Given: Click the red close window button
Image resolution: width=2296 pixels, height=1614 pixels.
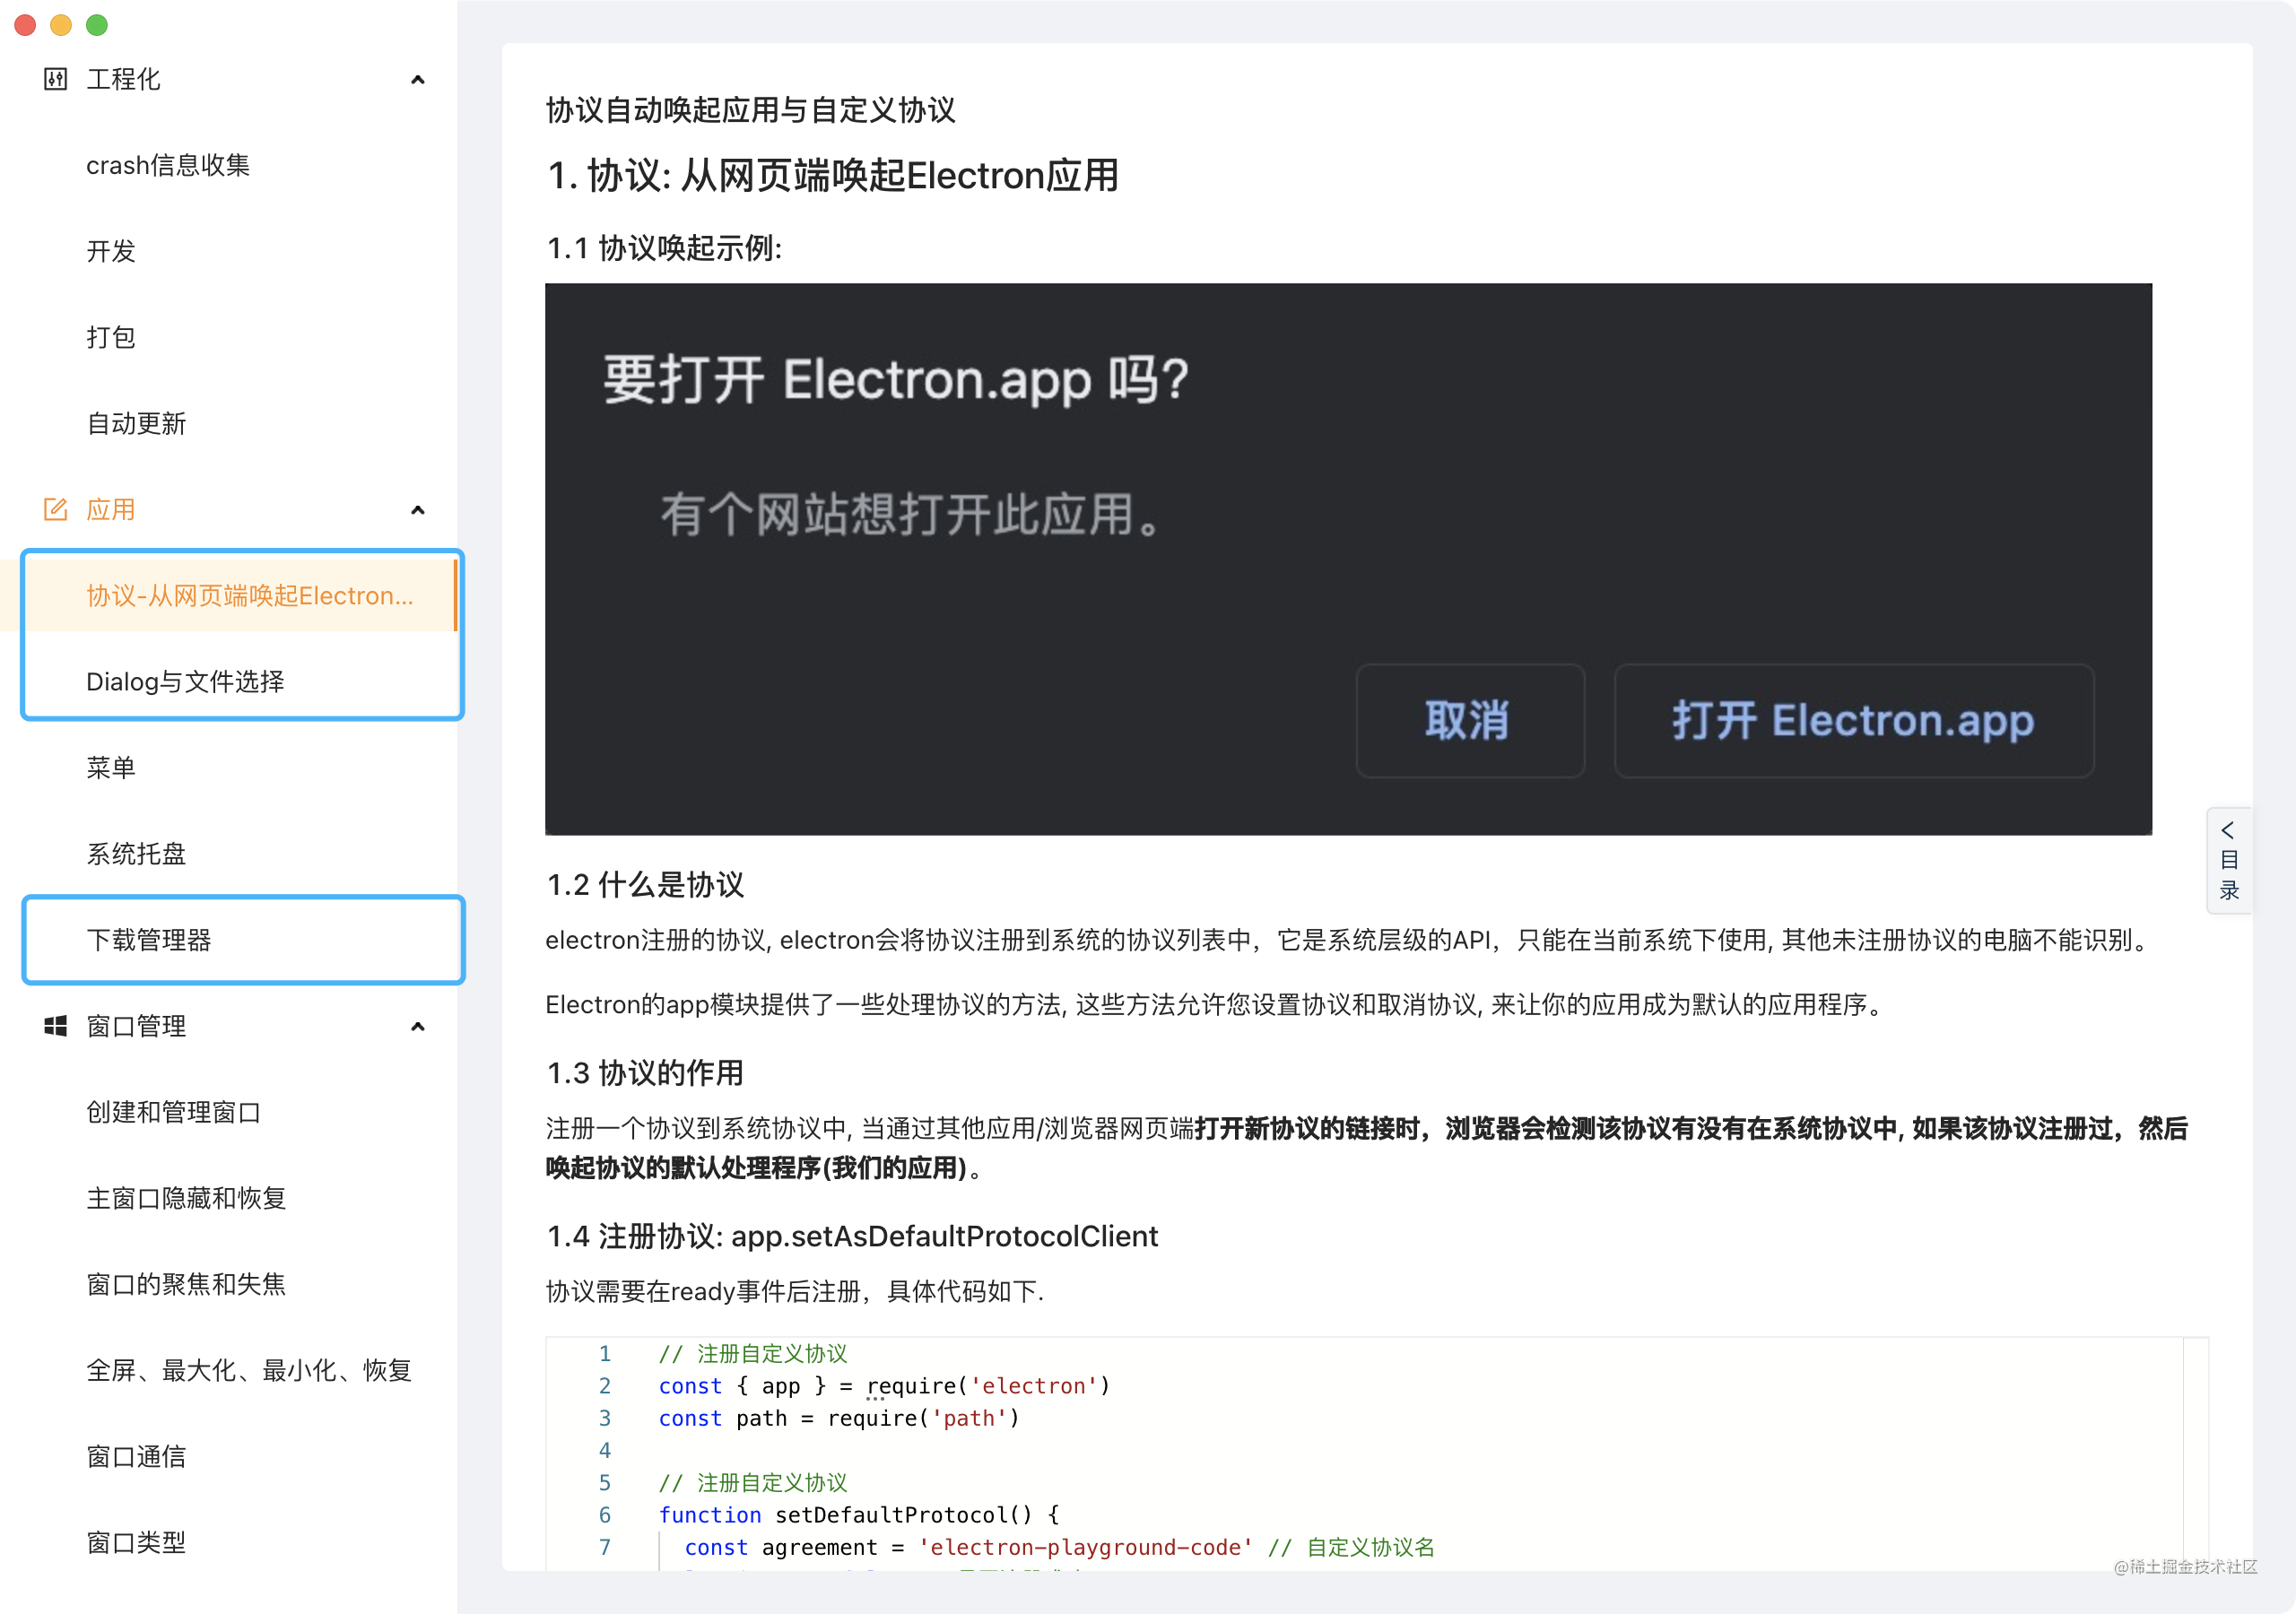Looking at the screenshot, I should click(25, 24).
